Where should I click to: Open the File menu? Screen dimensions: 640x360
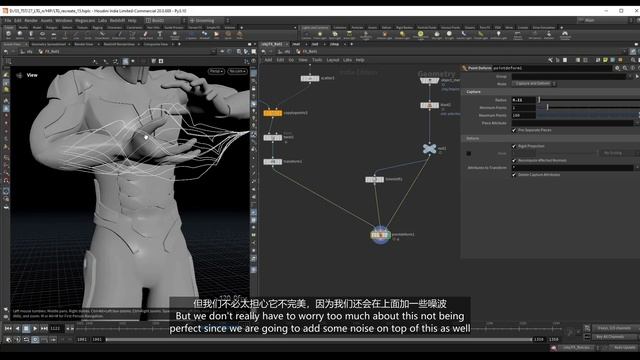pyautogui.click(x=7, y=20)
